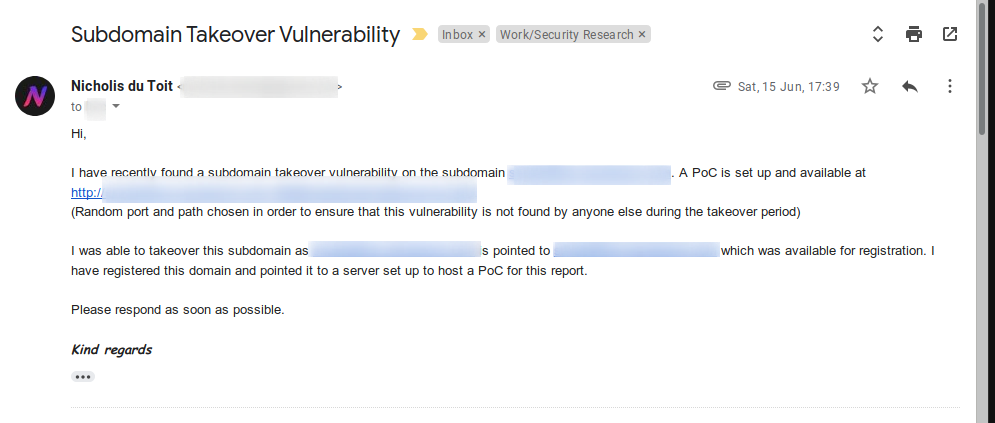
Task: Open the blurred http PoC link
Action: coord(273,192)
